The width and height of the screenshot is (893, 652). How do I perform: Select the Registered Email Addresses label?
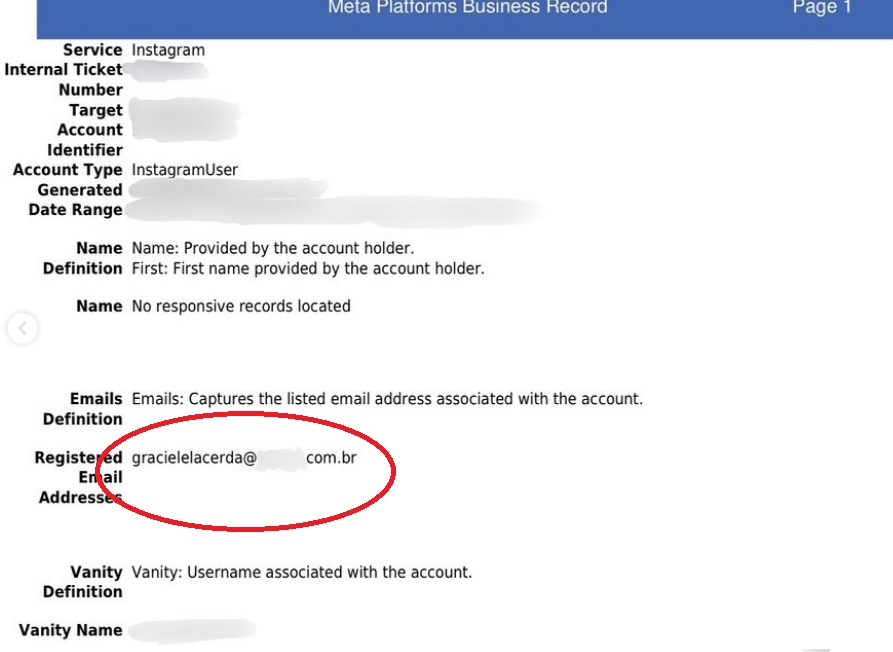79,477
